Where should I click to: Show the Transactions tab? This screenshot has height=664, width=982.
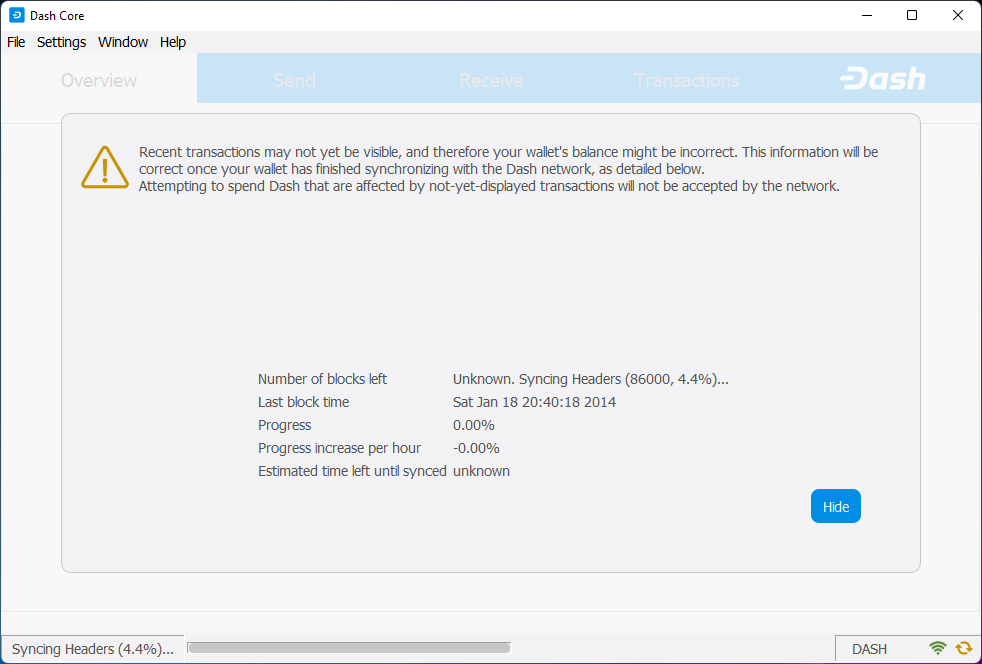[x=687, y=80]
